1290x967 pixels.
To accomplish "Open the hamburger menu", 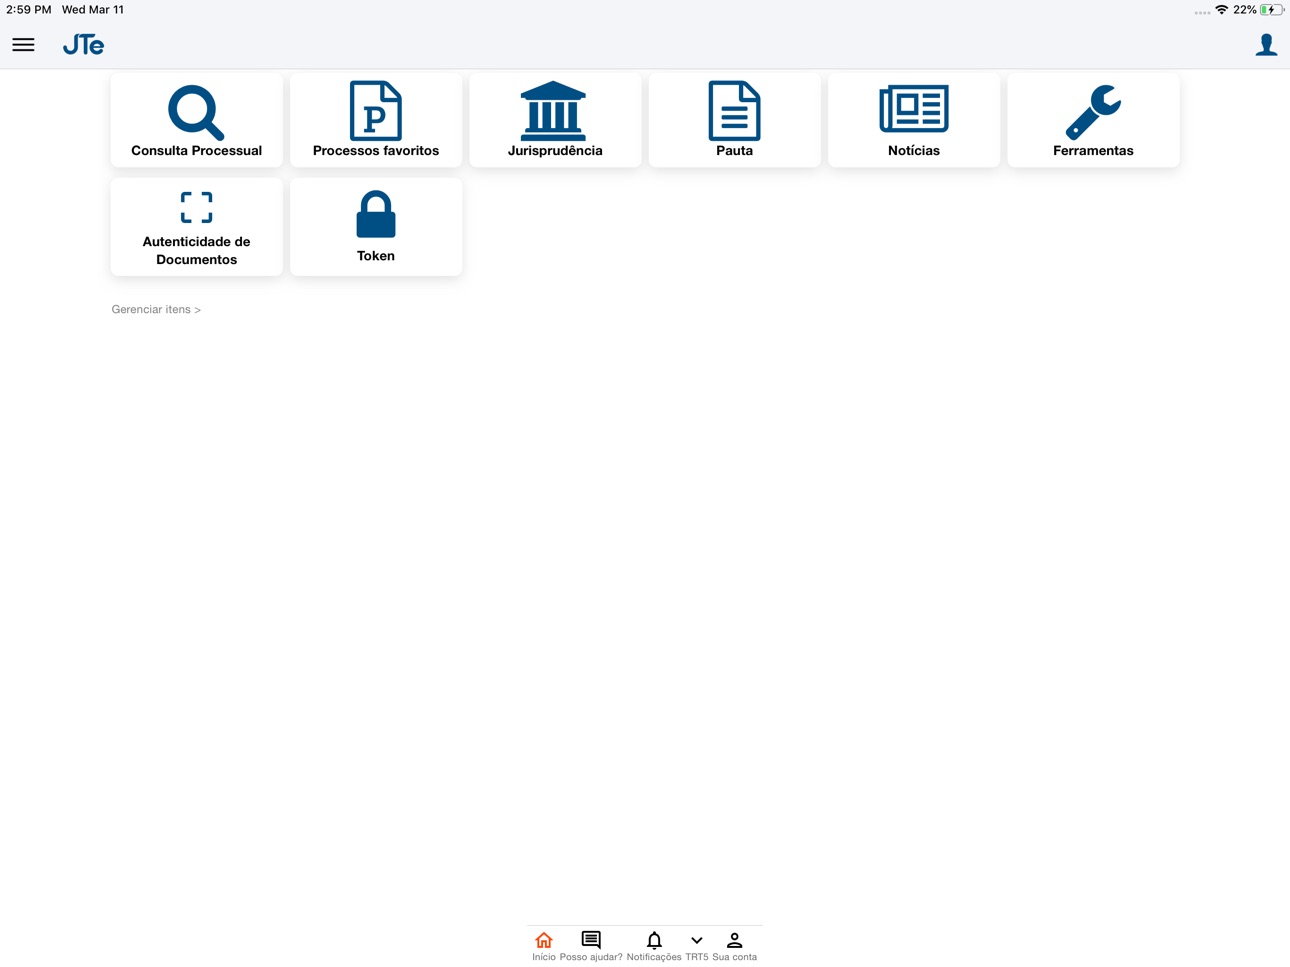I will click(23, 45).
